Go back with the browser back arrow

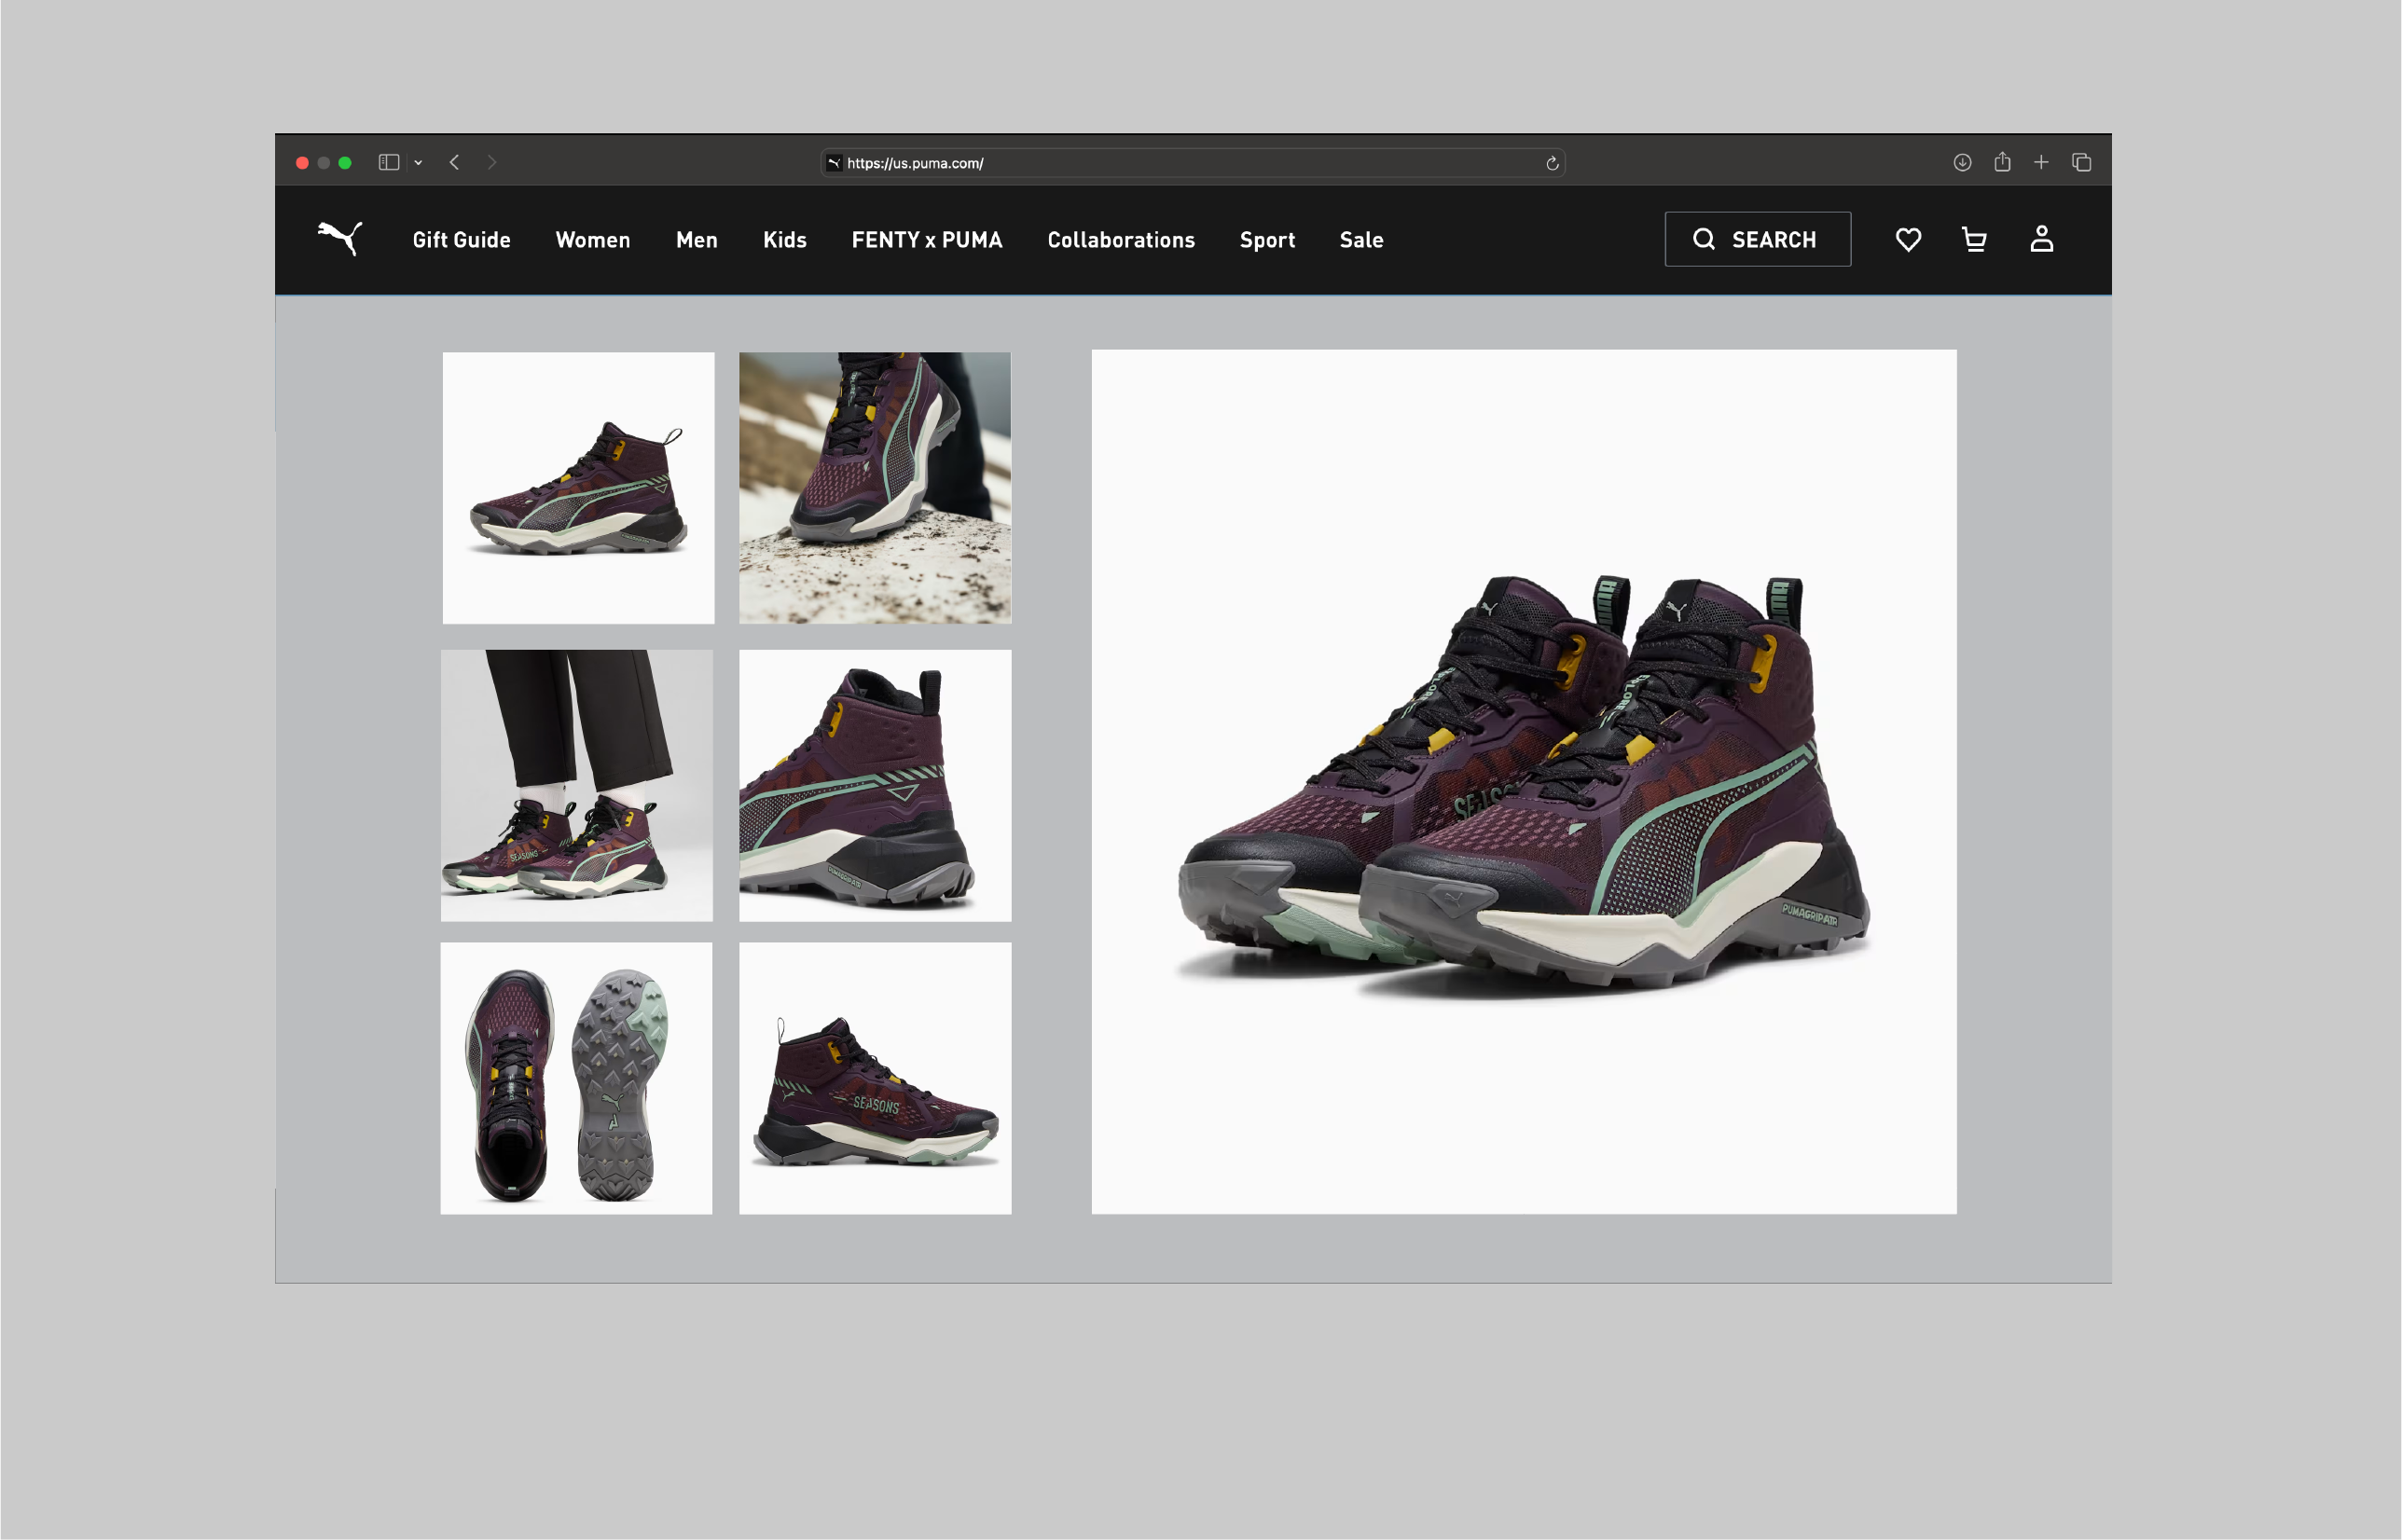coord(455,162)
